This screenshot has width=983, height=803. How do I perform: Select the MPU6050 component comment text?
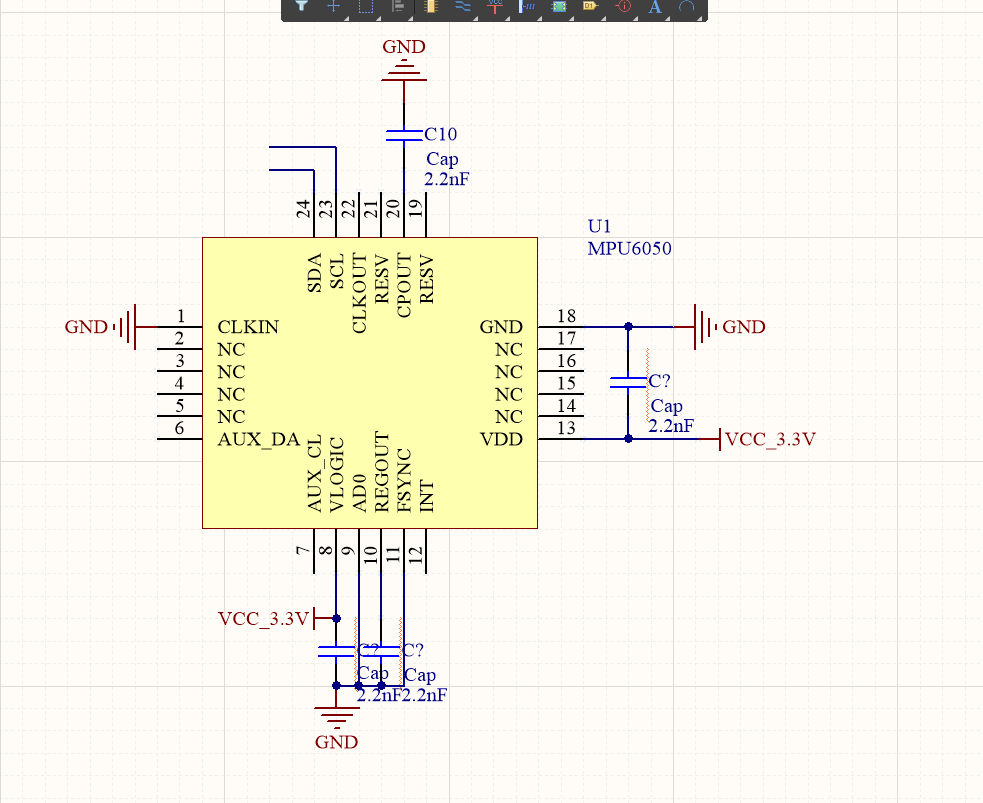[629, 249]
